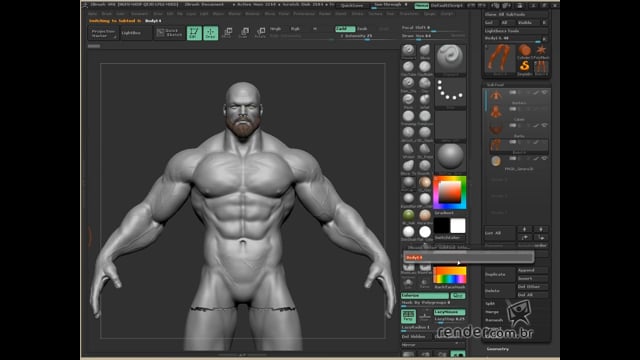
Task: Click the select-down arrow beside List All
Action: [x=541, y=229]
